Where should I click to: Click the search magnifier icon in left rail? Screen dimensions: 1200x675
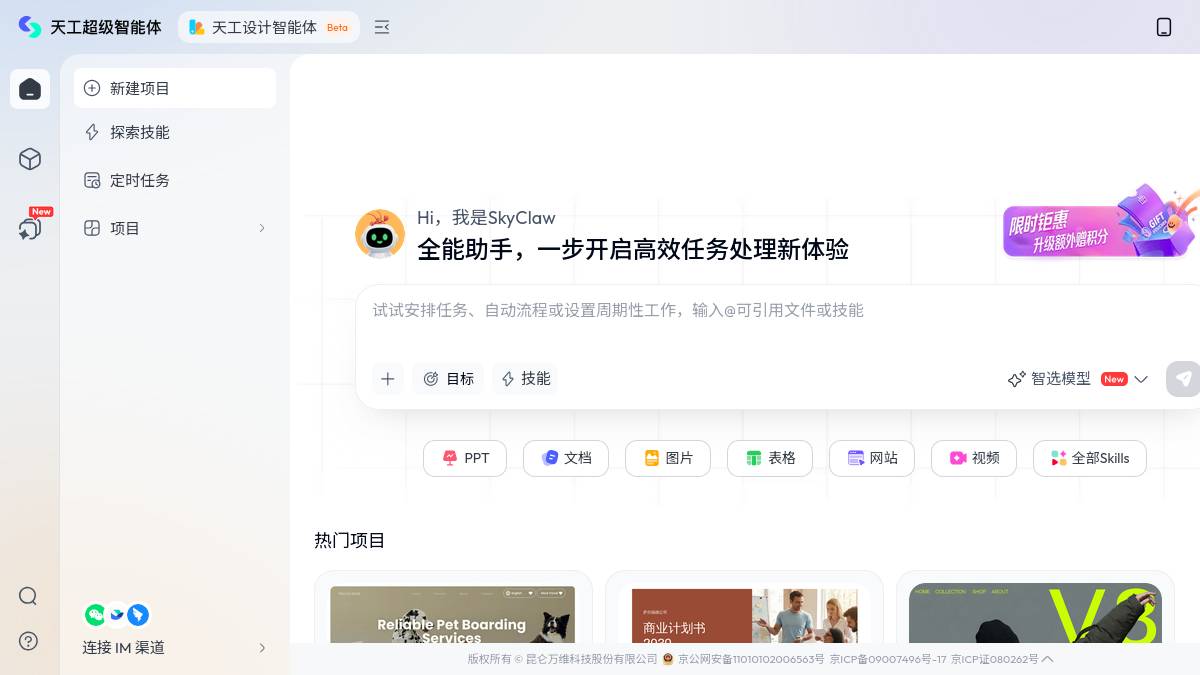[28, 596]
